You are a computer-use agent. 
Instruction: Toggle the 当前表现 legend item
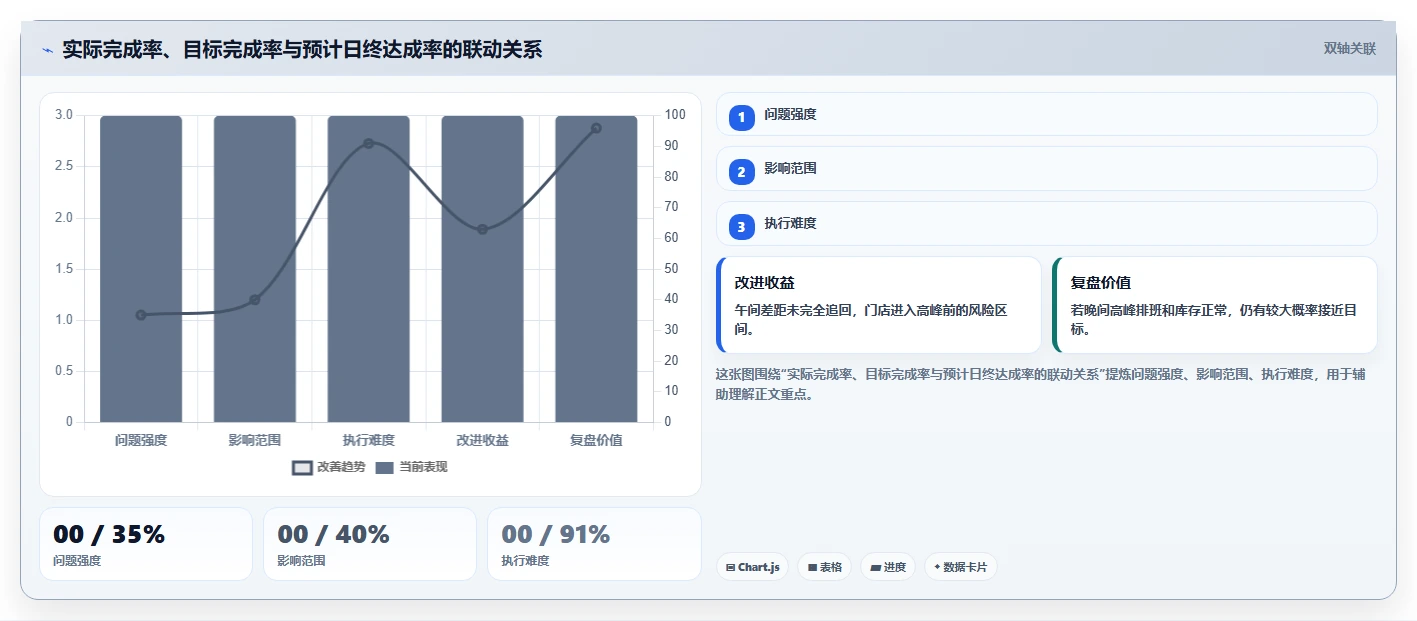pyautogui.click(x=411, y=467)
